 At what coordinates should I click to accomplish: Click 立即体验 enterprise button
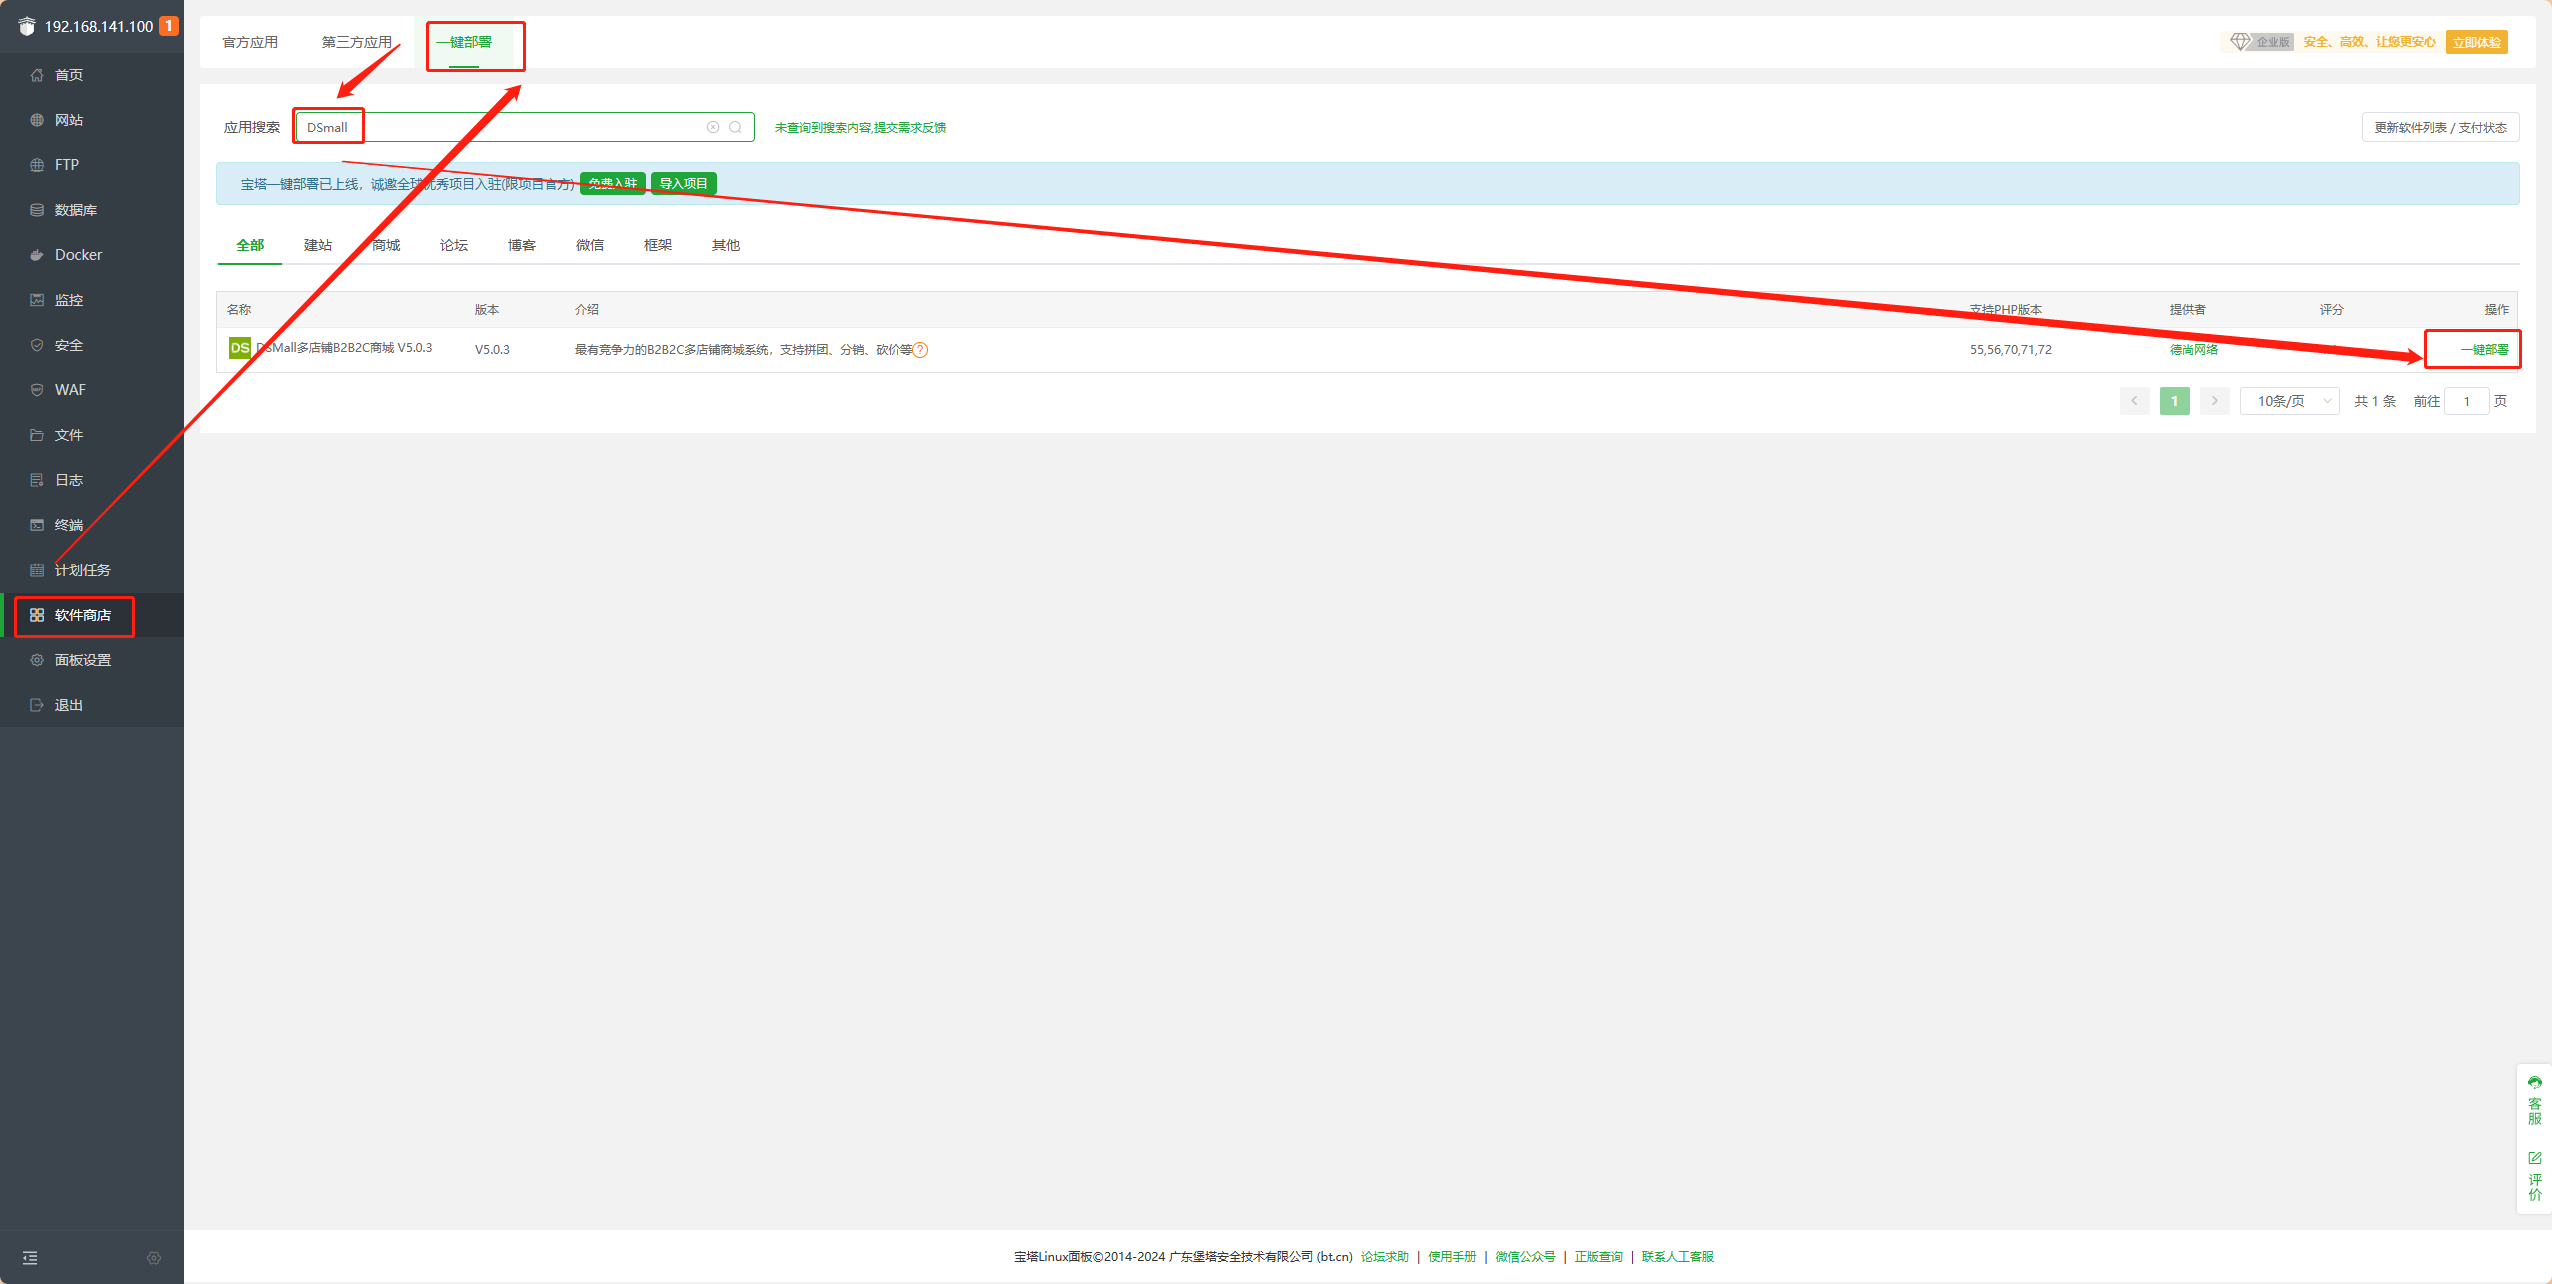[2476, 42]
